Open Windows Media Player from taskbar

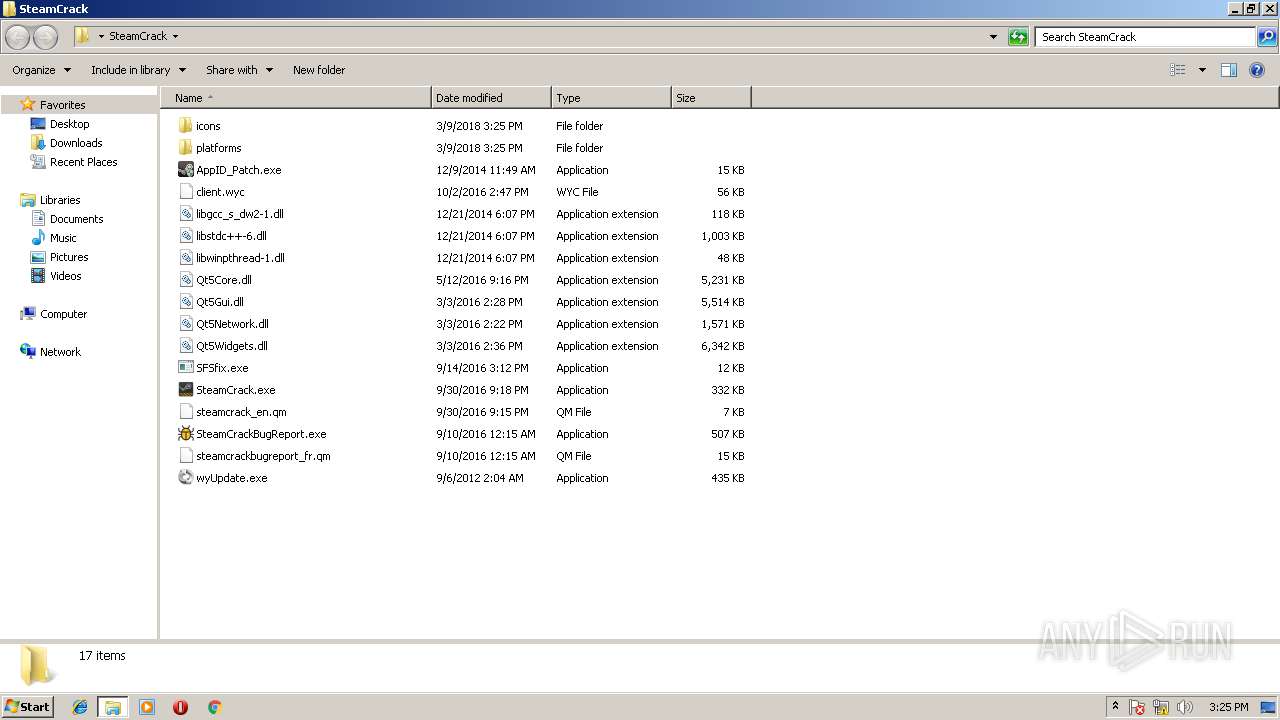point(147,707)
